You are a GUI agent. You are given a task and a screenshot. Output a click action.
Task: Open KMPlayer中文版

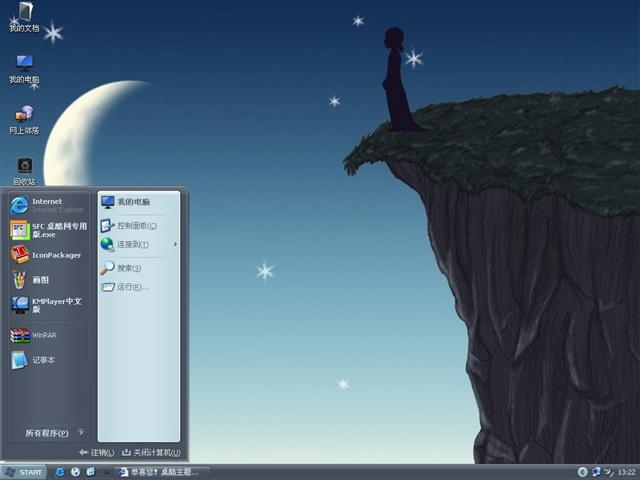click(x=48, y=305)
